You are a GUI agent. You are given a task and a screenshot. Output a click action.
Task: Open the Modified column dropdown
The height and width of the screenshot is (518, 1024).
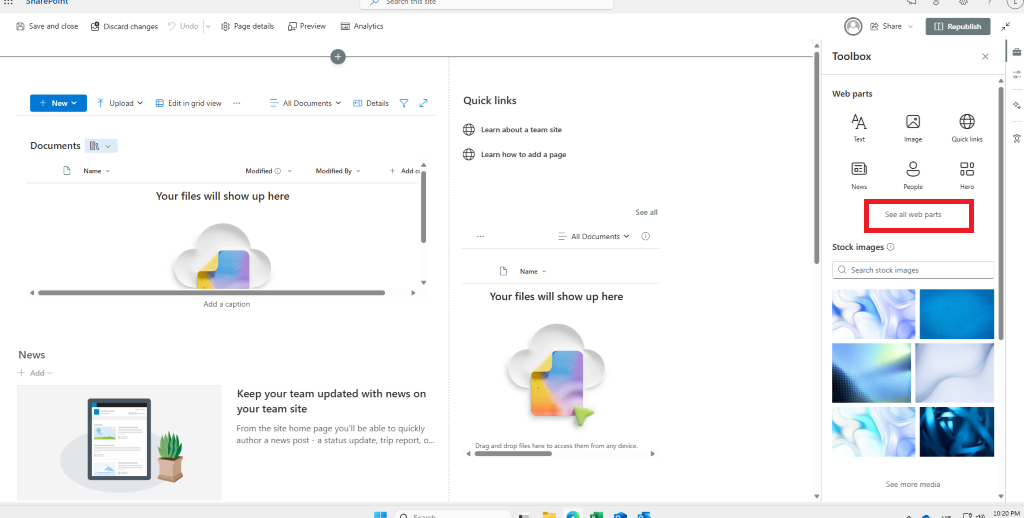289,171
